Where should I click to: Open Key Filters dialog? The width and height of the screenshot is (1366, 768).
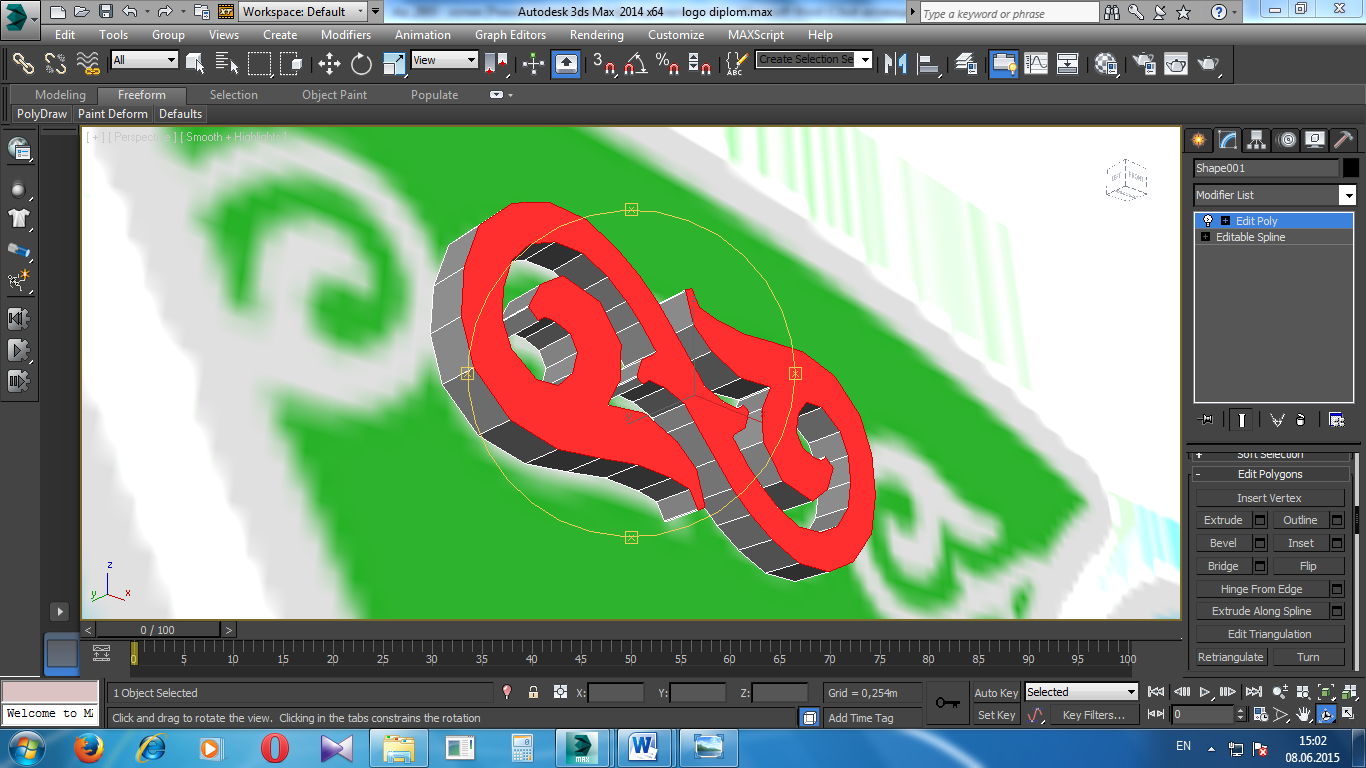coord(1094,715)
